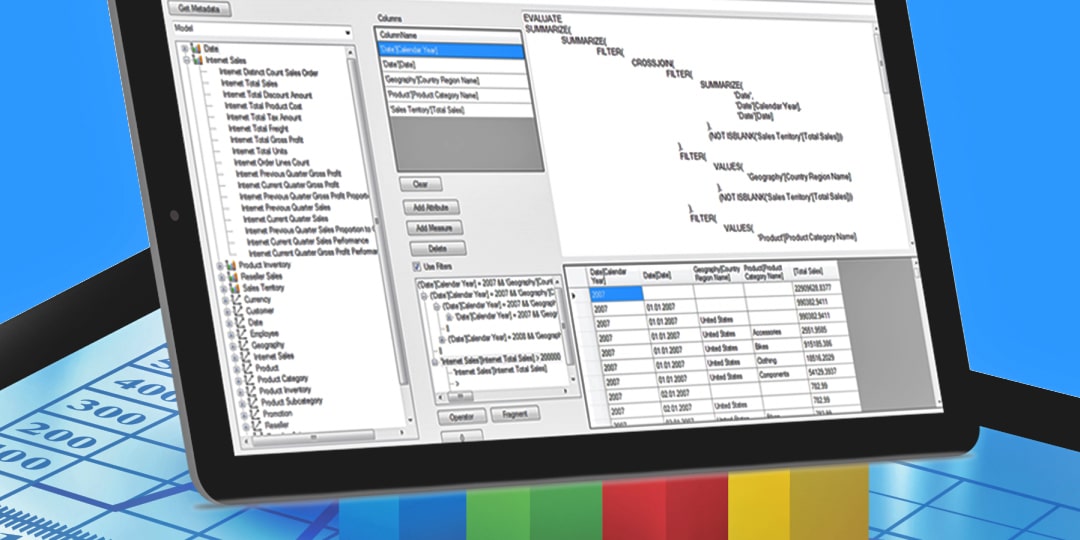This screenshot has height=540, width=1080.
Task: Click the Internet Sales measure group icon
Action: [x=196, y=61]
